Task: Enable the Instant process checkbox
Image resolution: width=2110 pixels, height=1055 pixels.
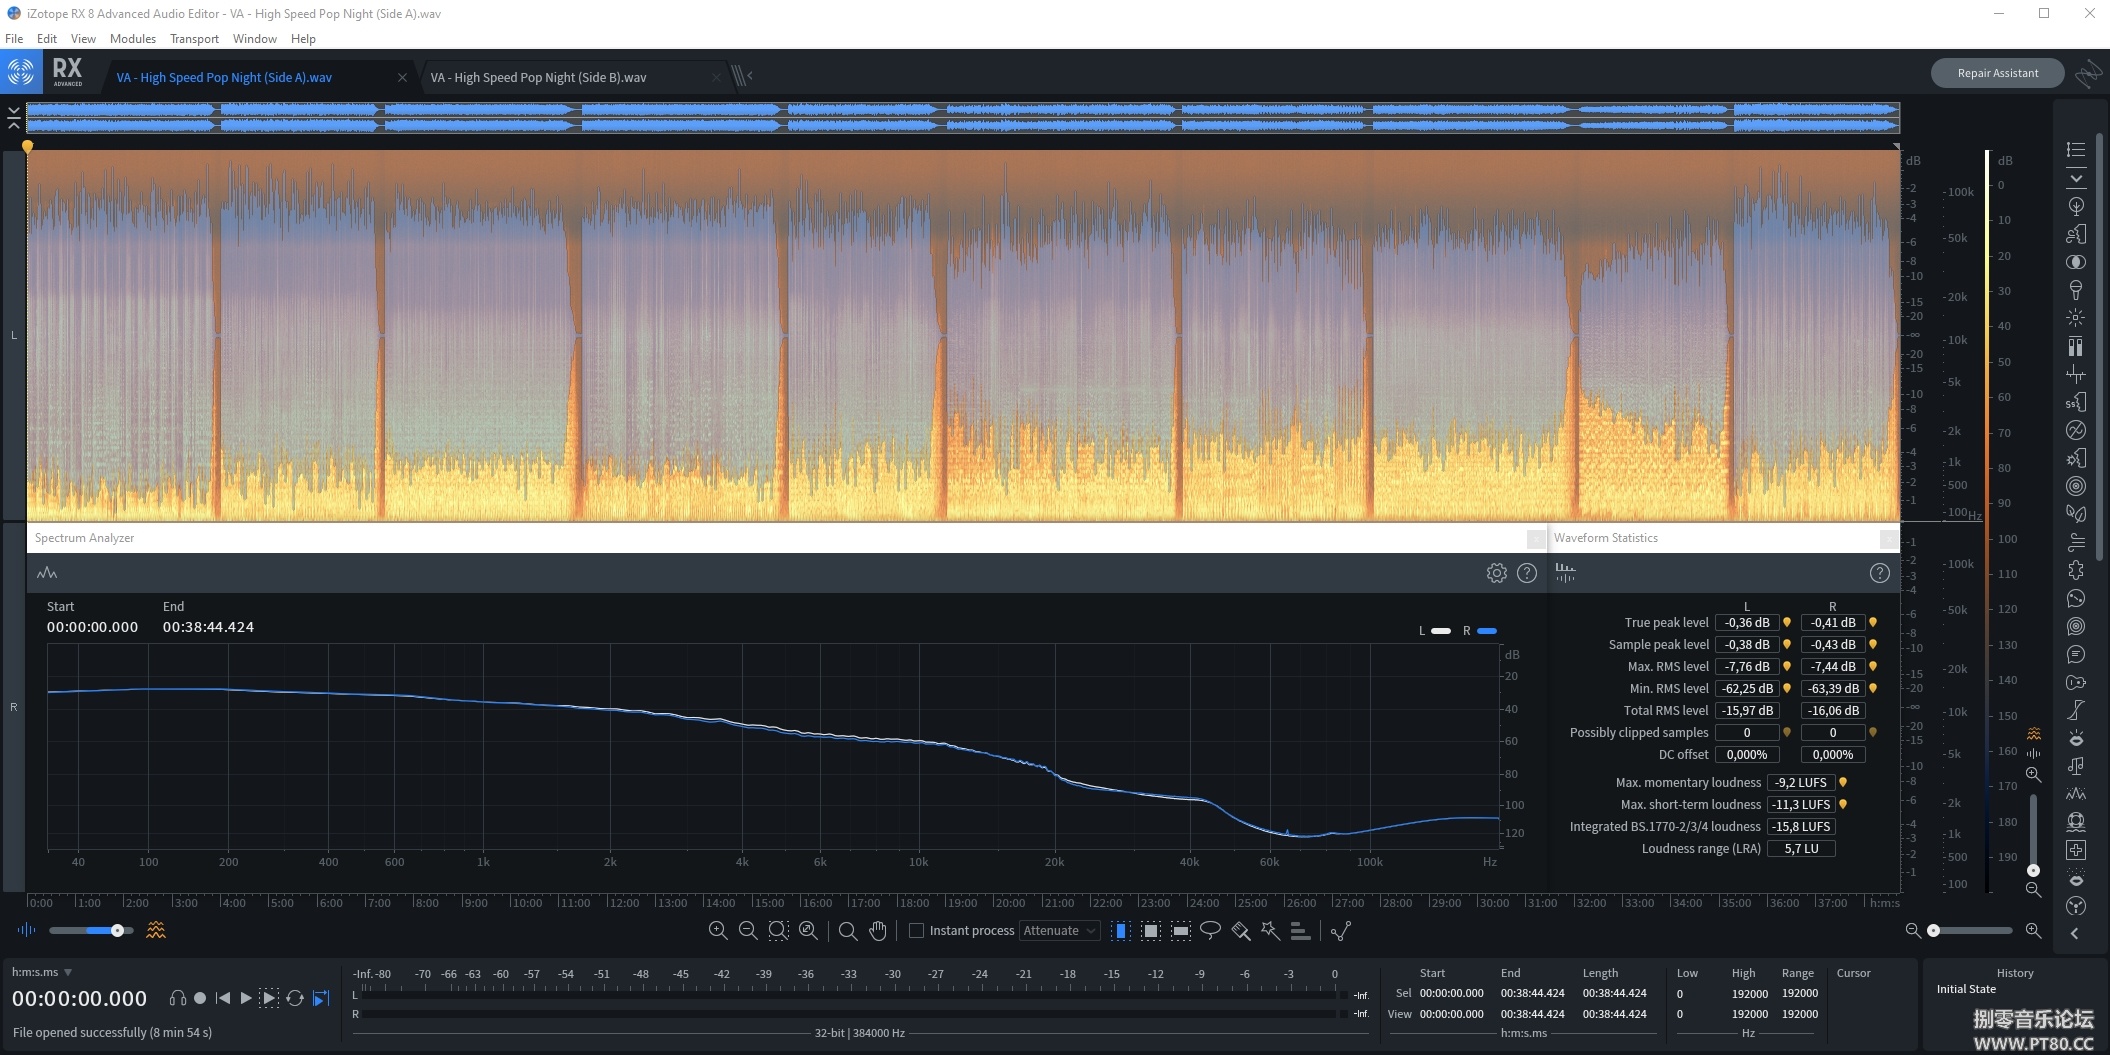Action: pyautogui.click(x=916, y=931)
